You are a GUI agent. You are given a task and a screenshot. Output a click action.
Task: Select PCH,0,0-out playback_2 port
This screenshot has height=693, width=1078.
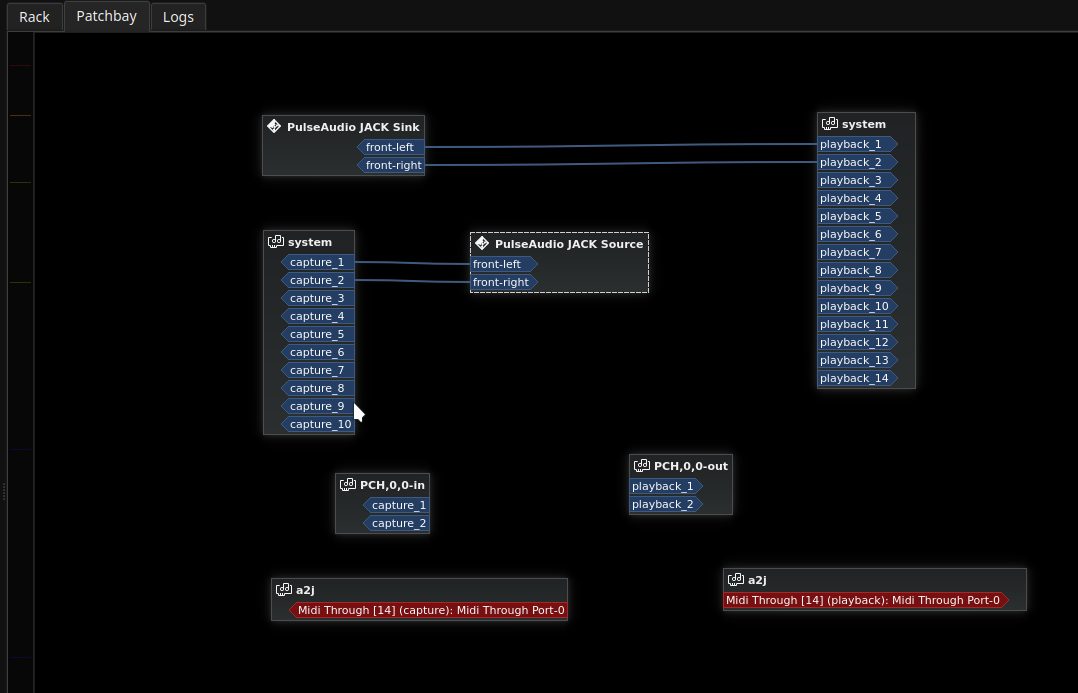click(666, 504)
